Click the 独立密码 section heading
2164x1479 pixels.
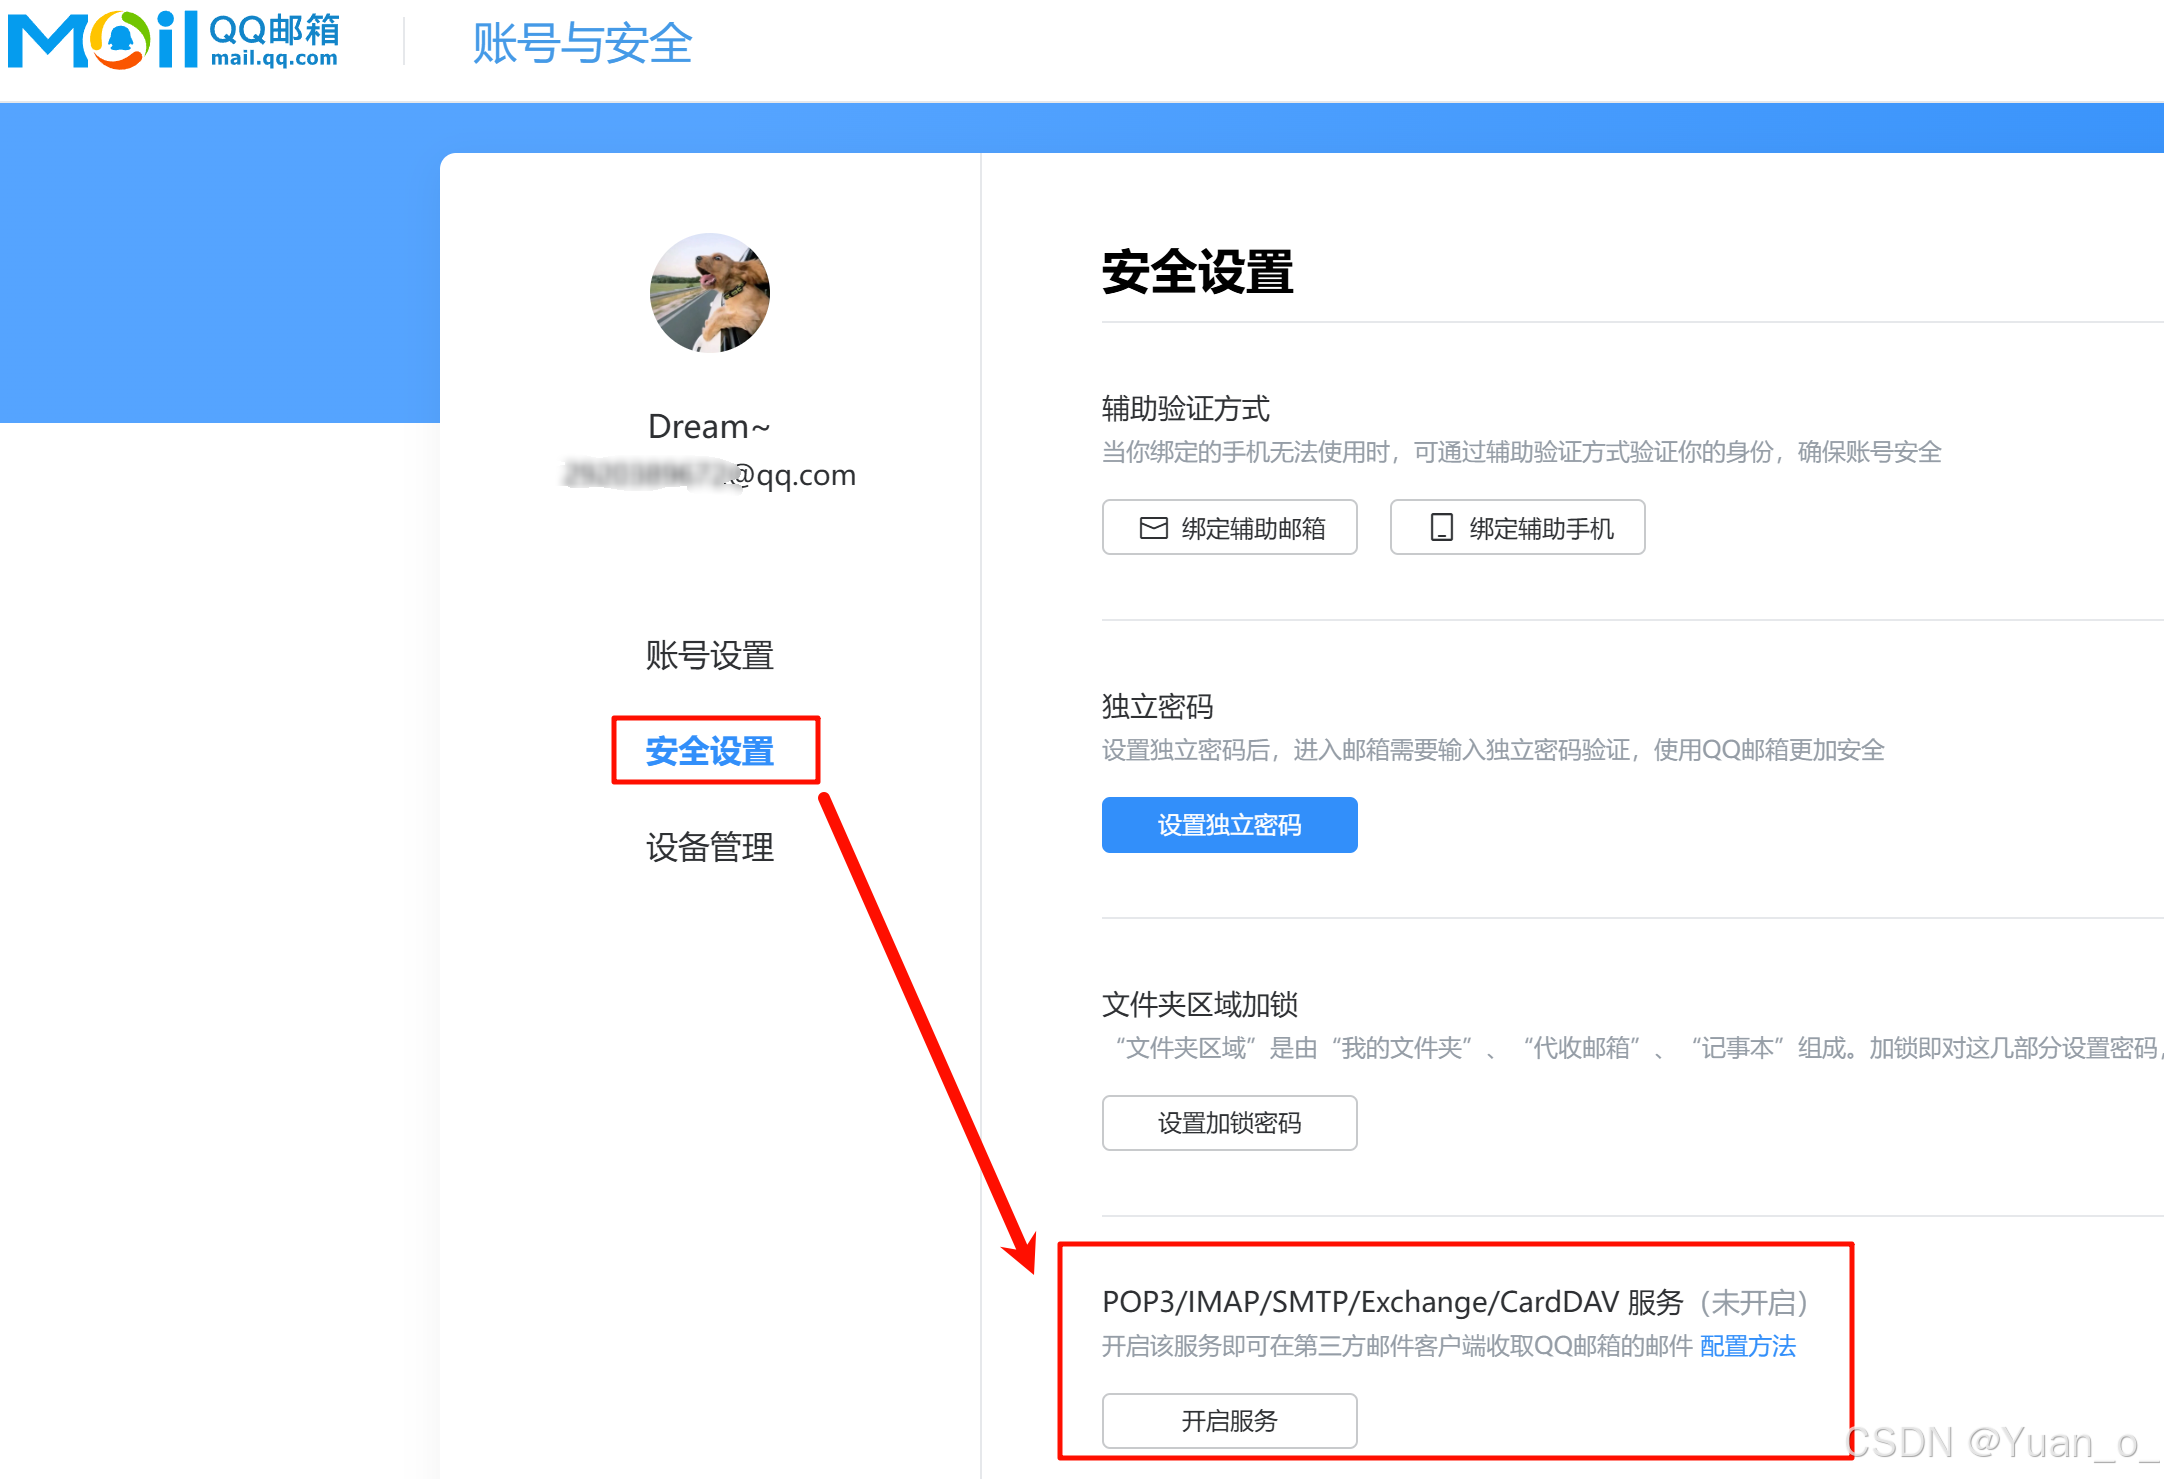point(1157,707)
